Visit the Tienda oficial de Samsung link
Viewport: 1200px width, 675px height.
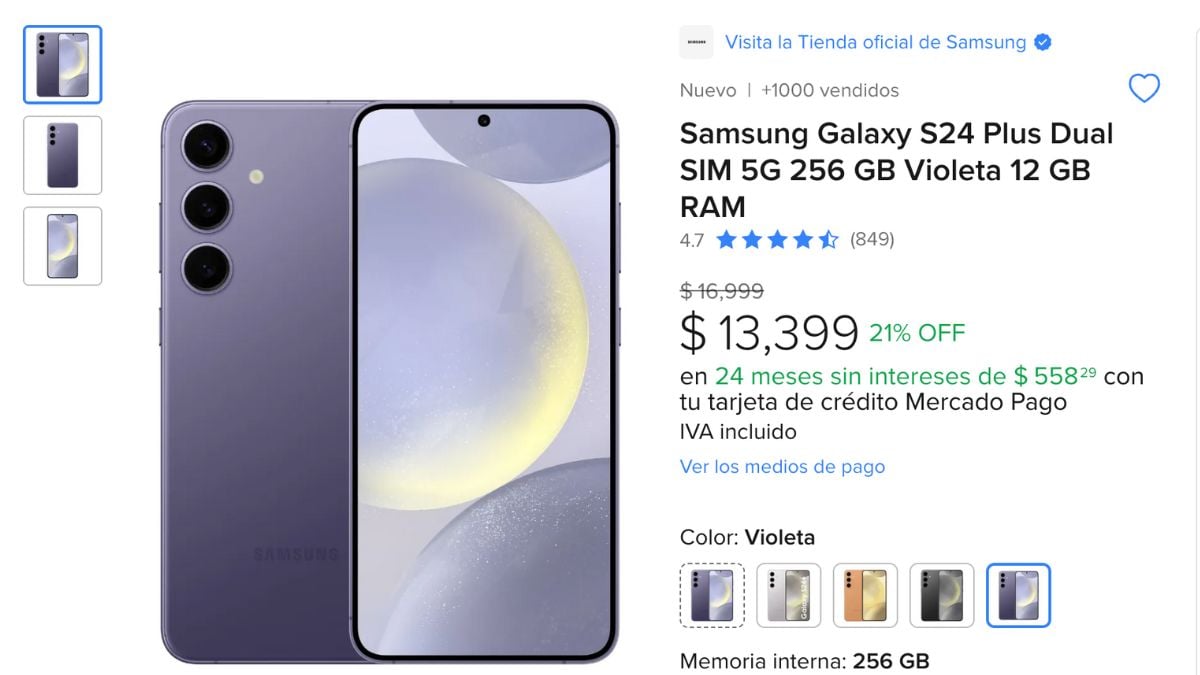[x=876, y=42]
